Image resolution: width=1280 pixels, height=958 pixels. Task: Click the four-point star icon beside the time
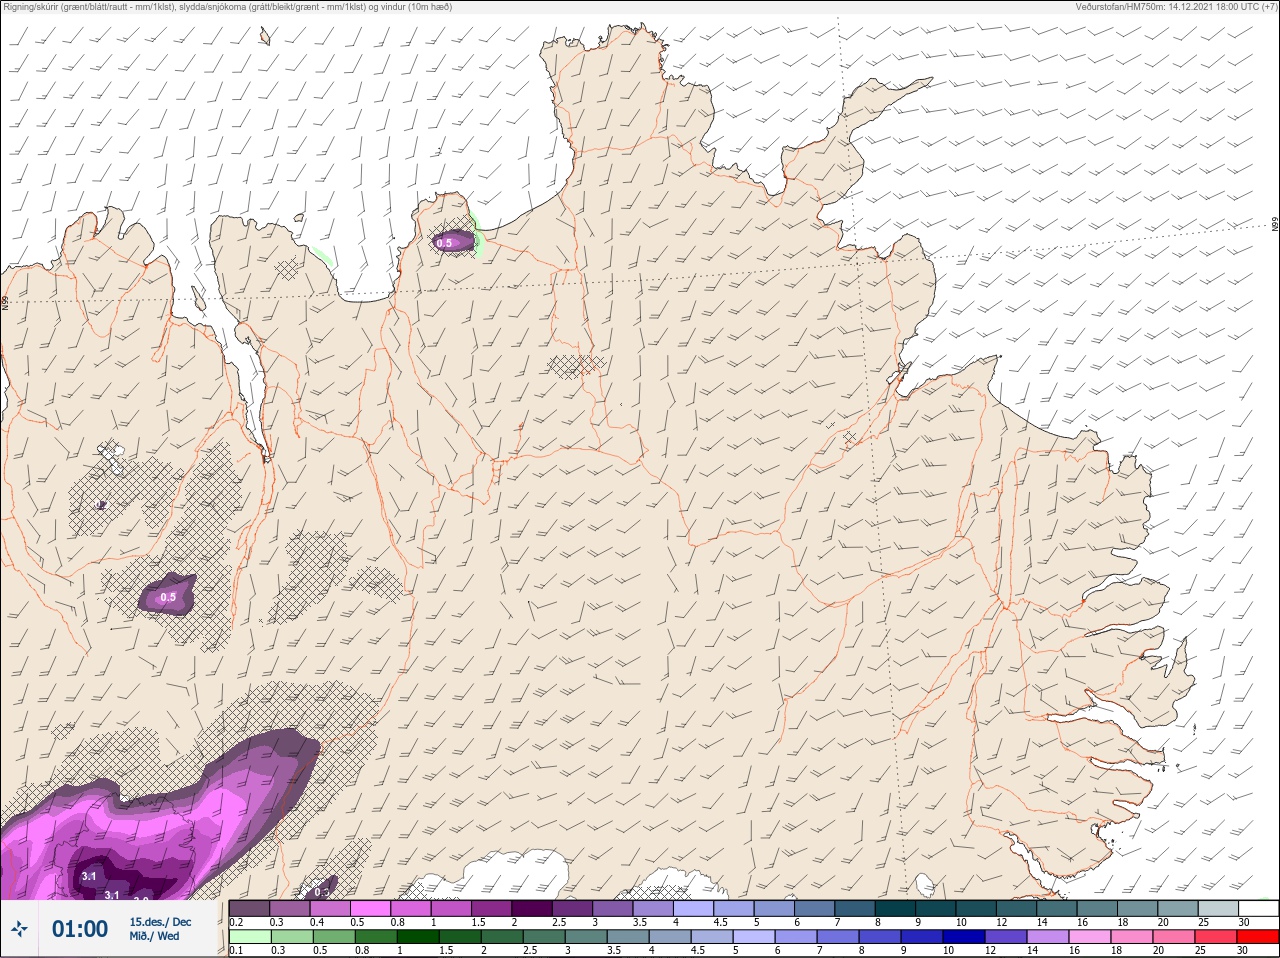pyautogui.click(x=20, y=929)
